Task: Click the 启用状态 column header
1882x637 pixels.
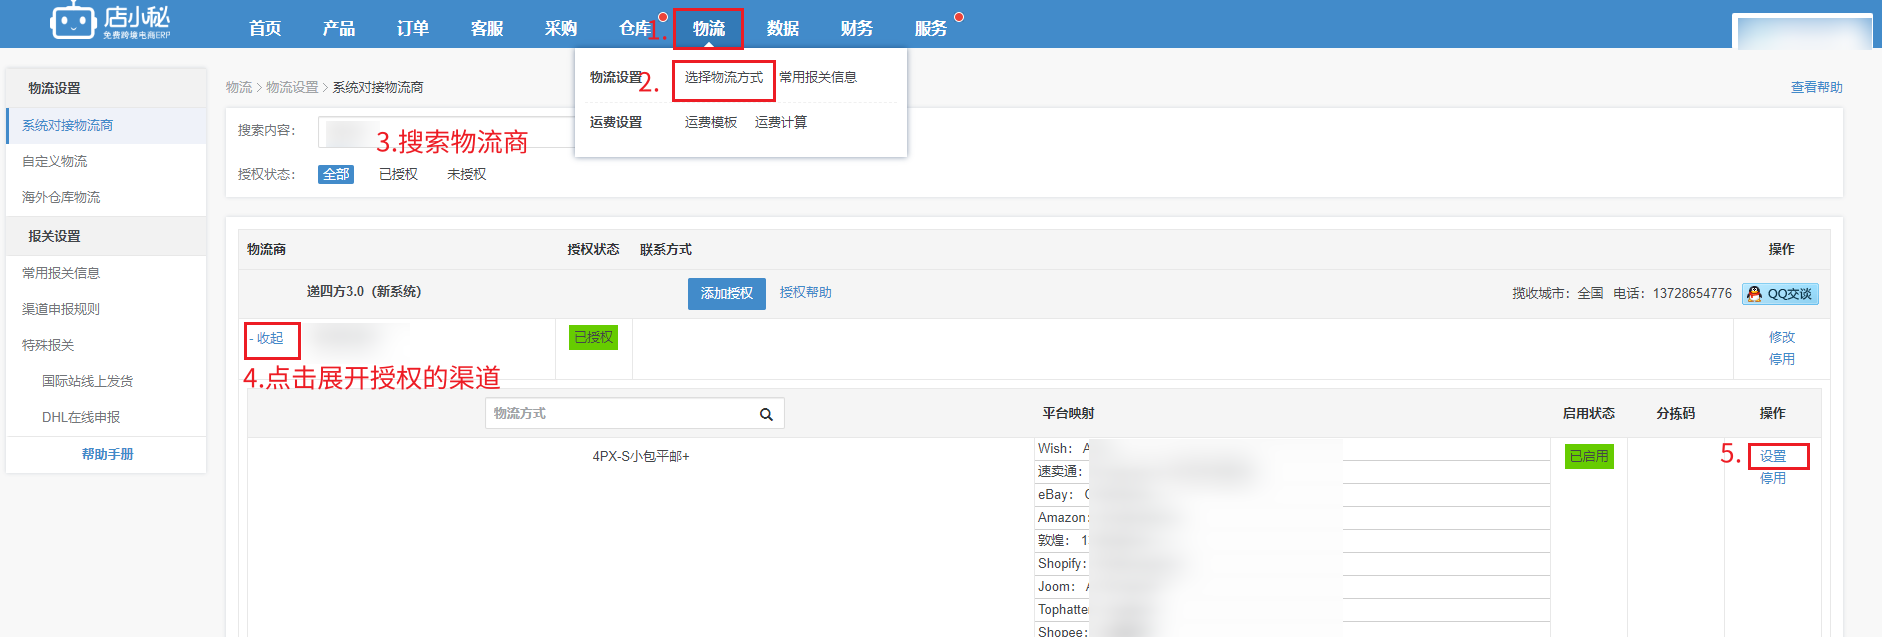Action: [x=1589, y=413]
